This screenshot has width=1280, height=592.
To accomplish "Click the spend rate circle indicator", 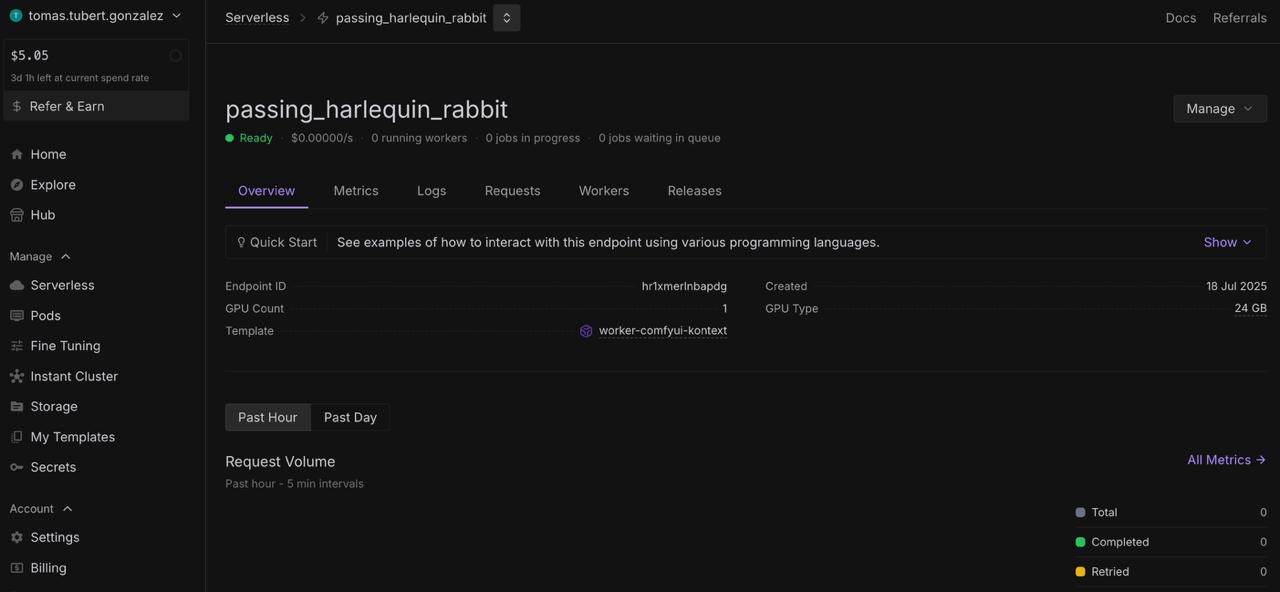I will click(175, 56).
